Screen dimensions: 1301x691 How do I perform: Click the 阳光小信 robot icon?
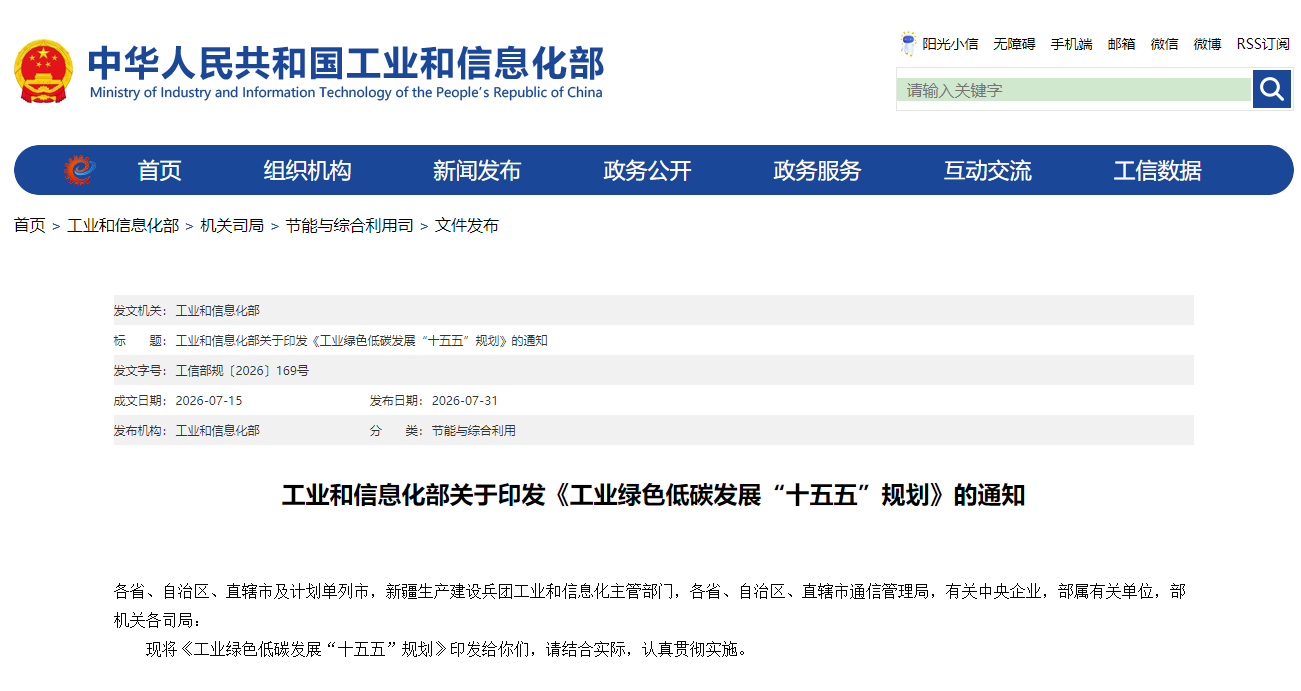(908, 44)
